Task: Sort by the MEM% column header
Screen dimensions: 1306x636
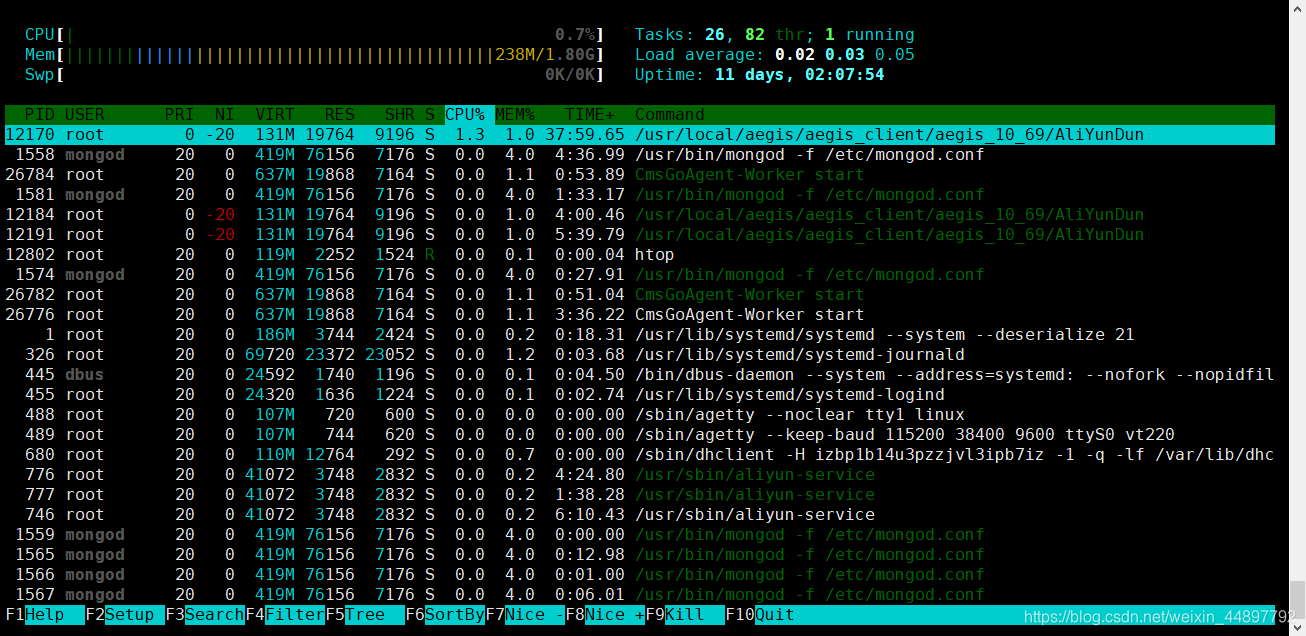Action: tap(515, 115)
